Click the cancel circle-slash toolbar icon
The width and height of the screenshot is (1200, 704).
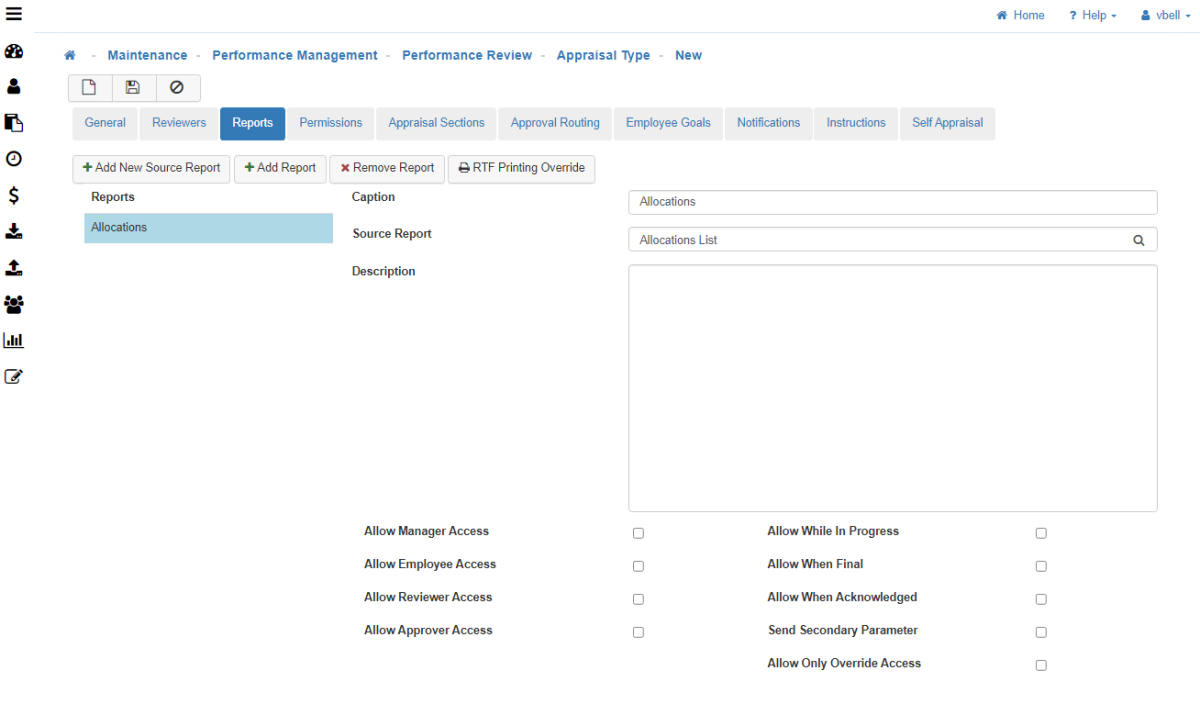(177, 88)
